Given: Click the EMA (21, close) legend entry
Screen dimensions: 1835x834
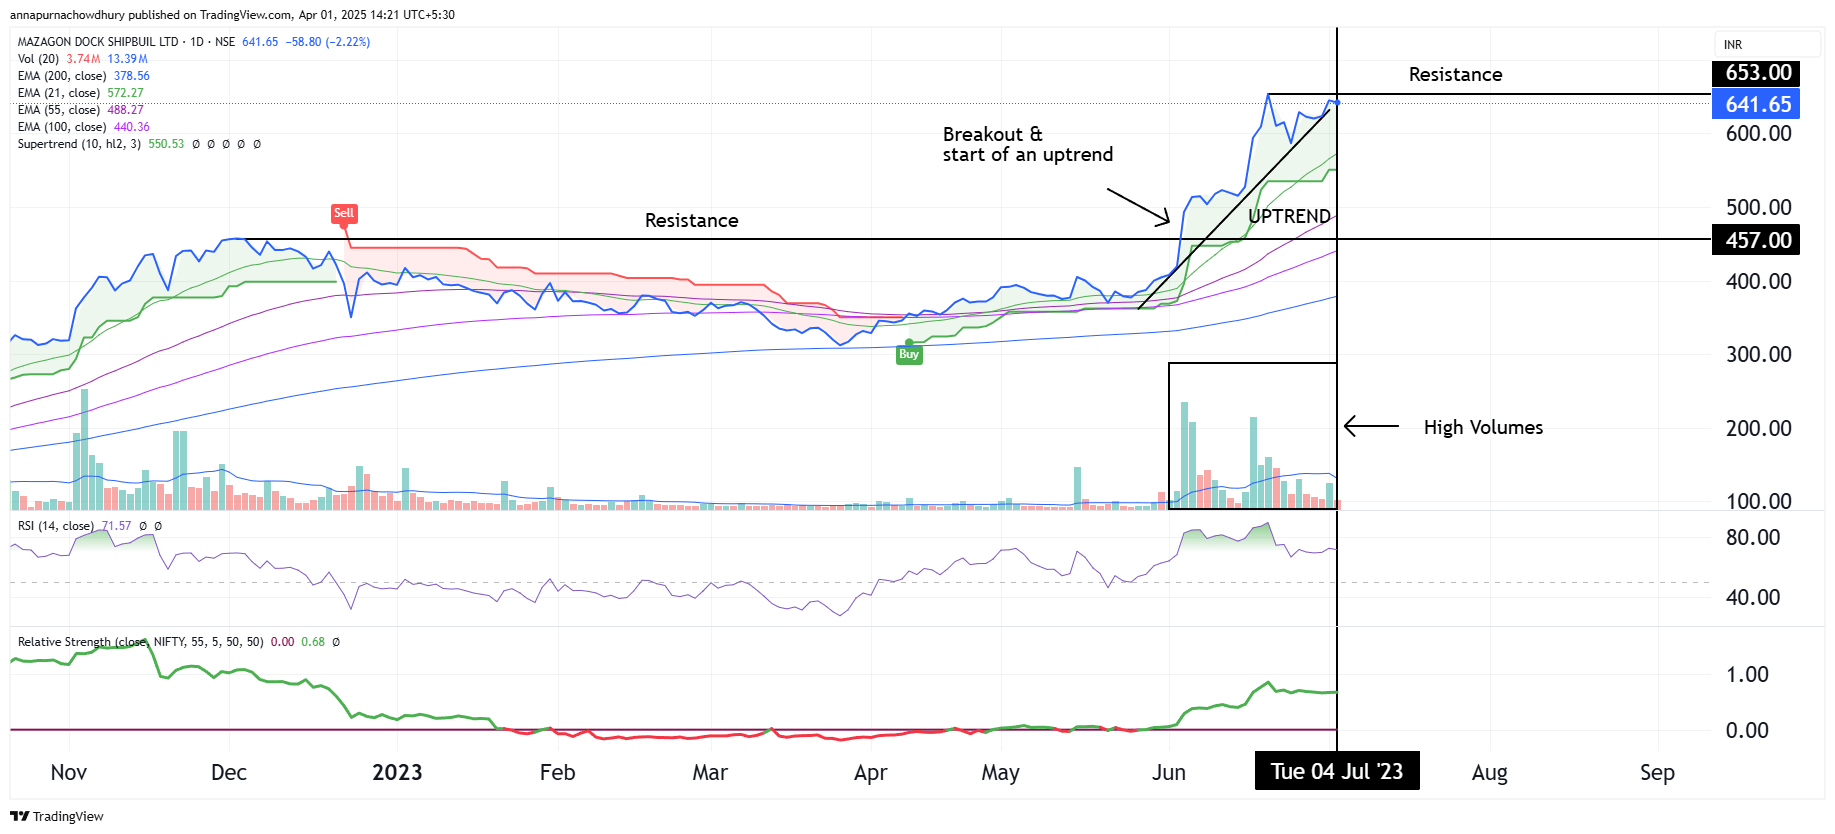Looking at the screenshot, I should pyautogui.click(x=59, y=93).
